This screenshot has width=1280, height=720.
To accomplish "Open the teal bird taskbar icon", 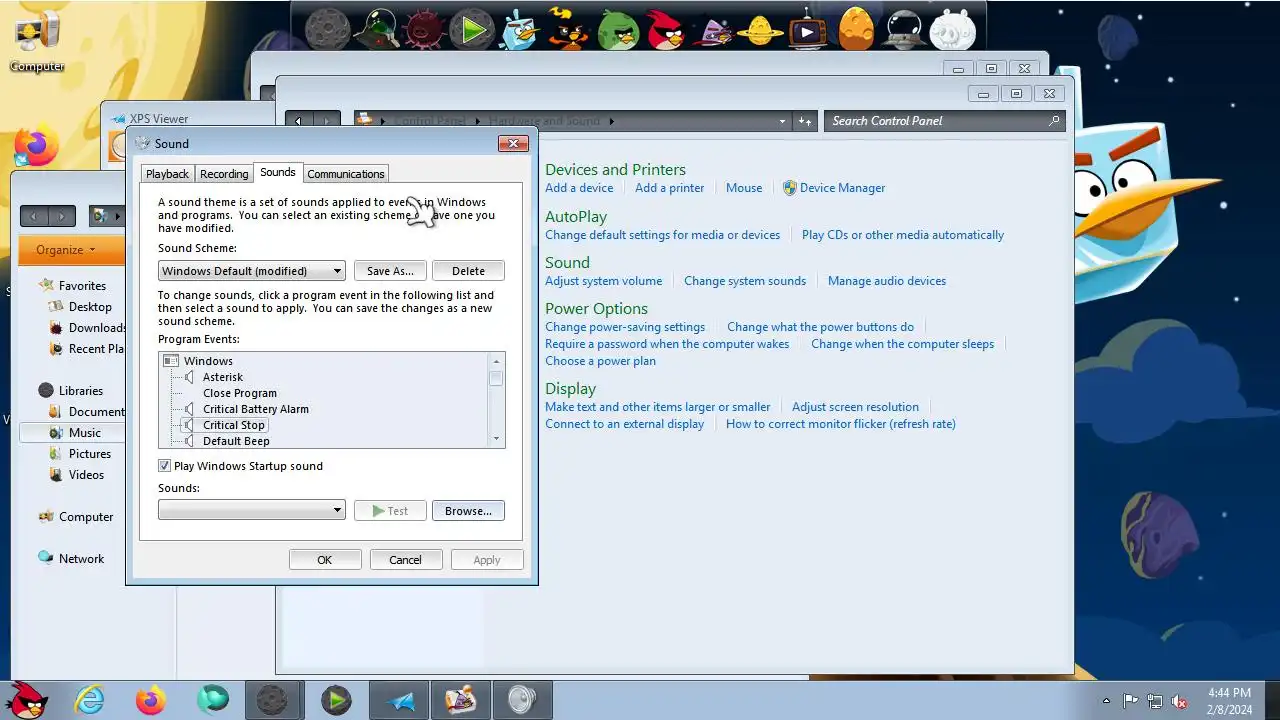I will [212, 700].
